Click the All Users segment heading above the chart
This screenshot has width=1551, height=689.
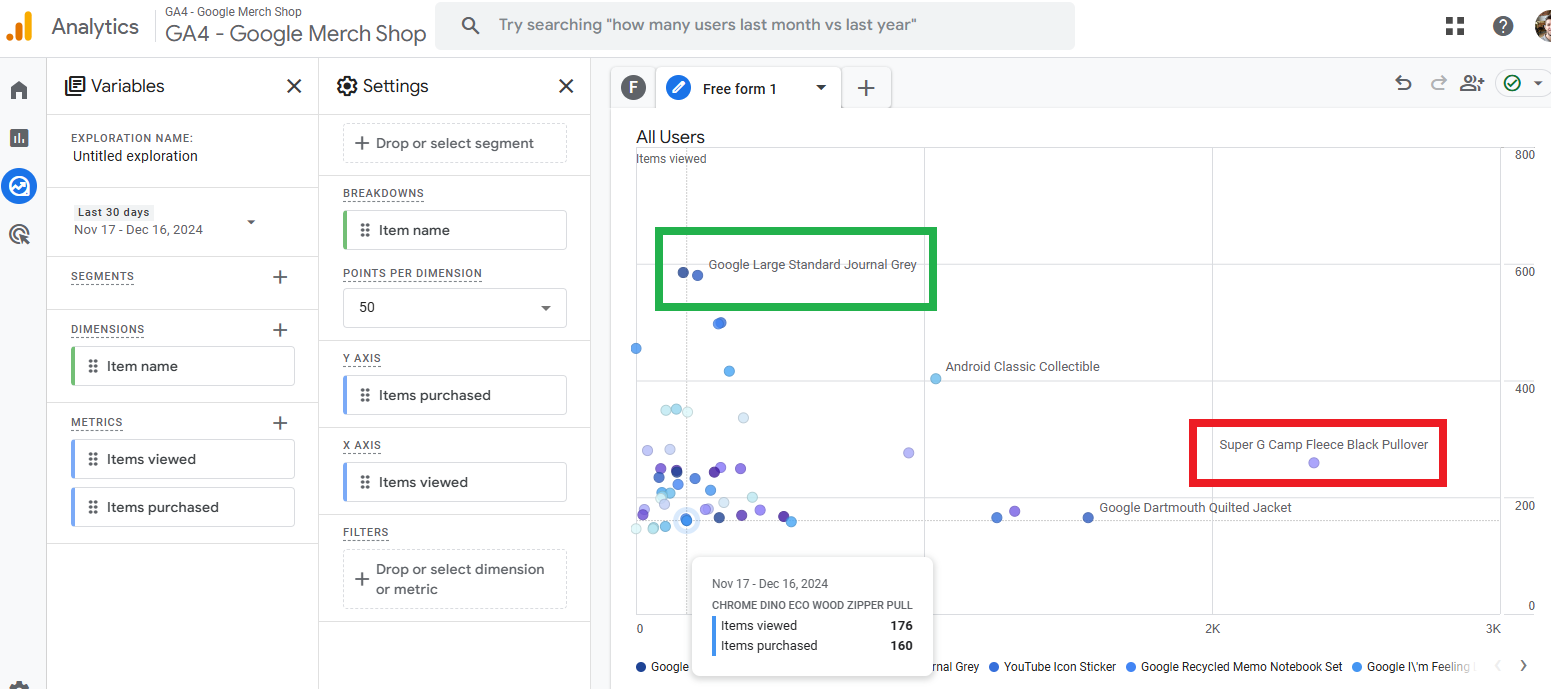point(670,137)
